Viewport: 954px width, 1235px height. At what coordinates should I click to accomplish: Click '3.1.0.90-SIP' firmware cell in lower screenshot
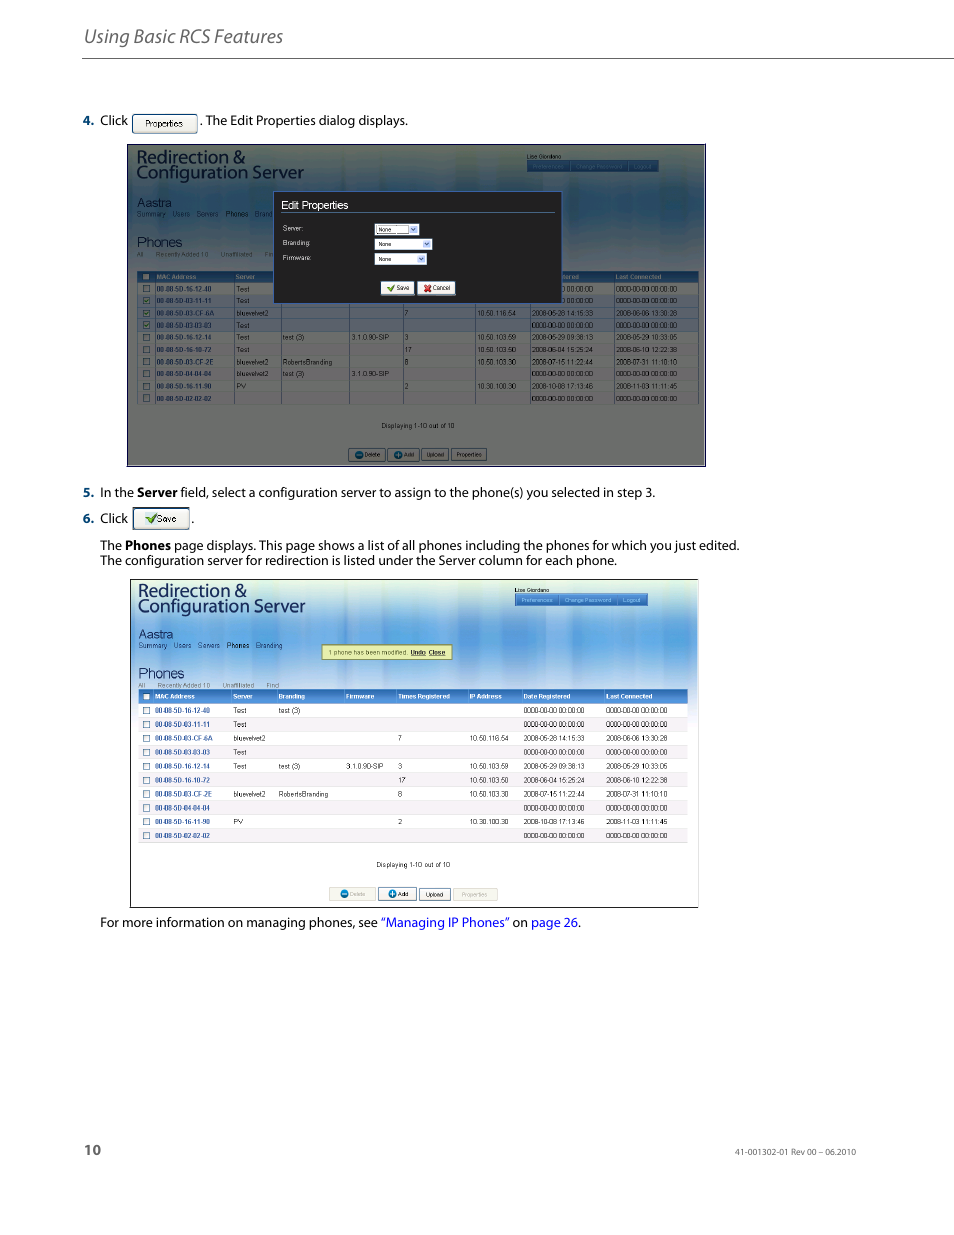365,766
